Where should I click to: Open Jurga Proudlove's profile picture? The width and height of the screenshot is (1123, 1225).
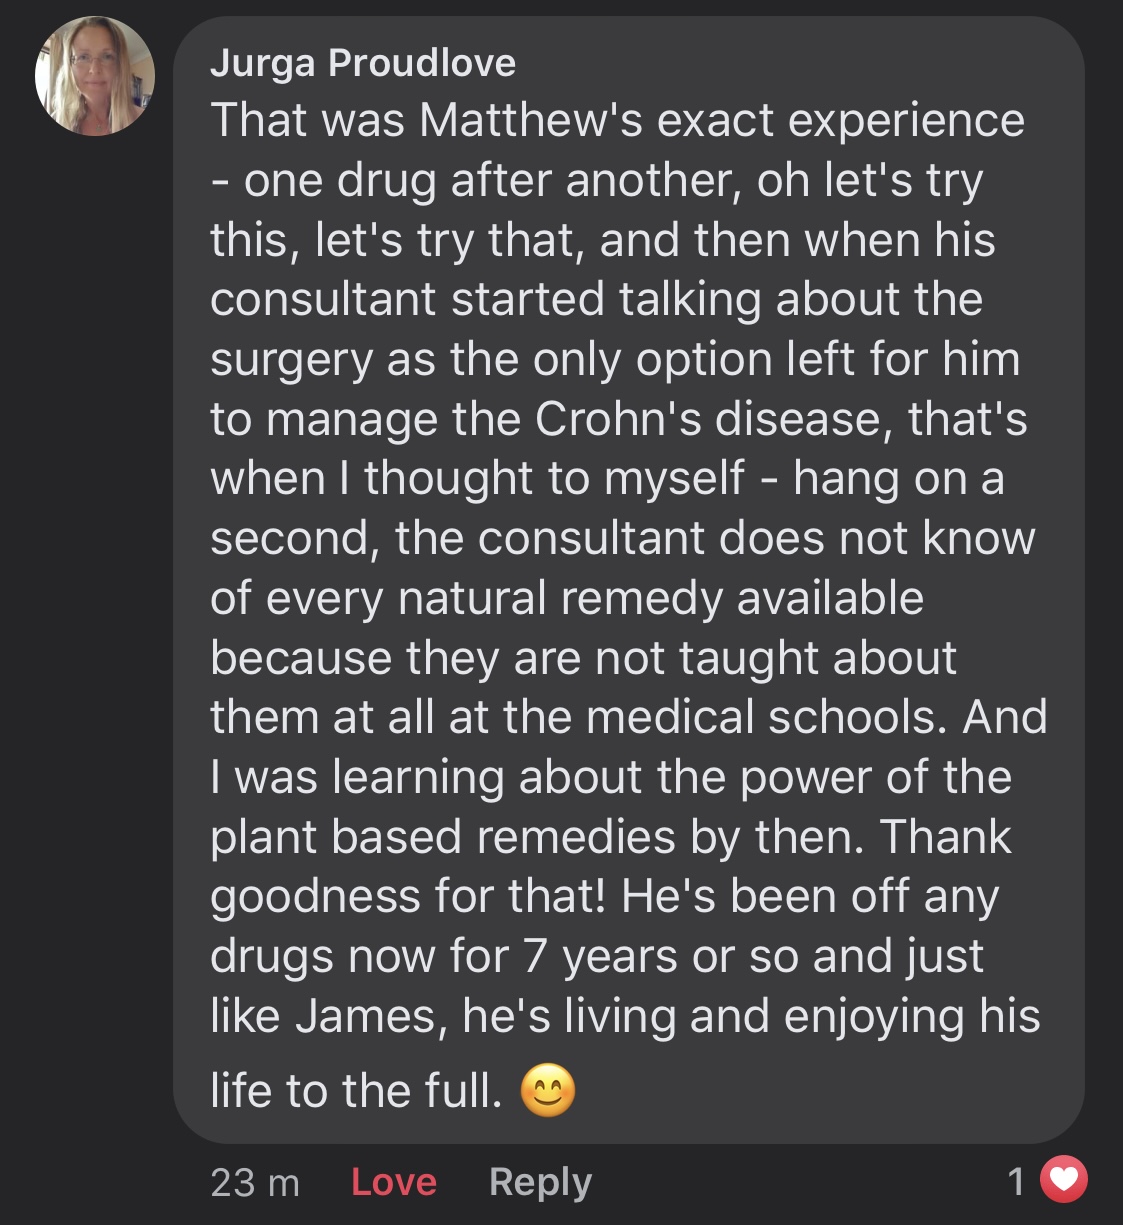95,76
